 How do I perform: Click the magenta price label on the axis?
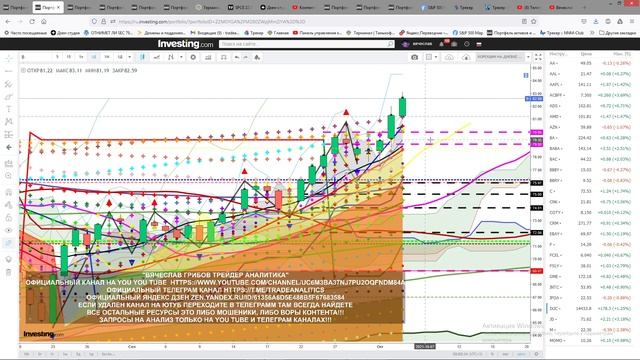click(536, 132)
